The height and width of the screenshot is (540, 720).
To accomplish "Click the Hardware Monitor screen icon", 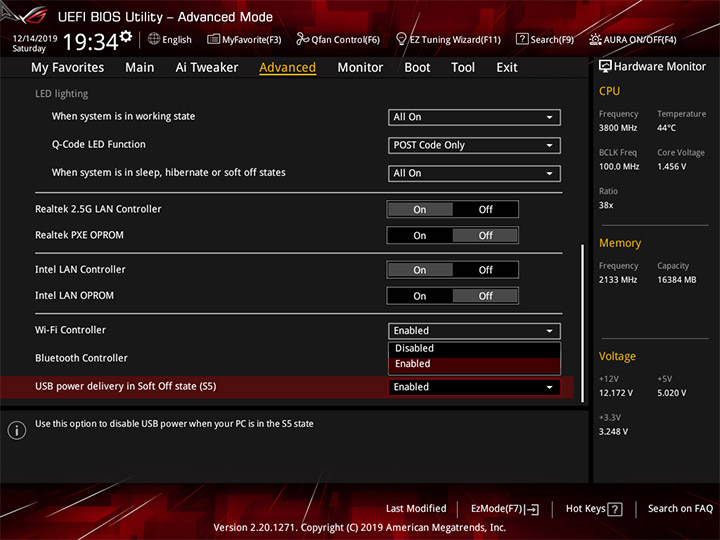I will click(x=605, y=66).
